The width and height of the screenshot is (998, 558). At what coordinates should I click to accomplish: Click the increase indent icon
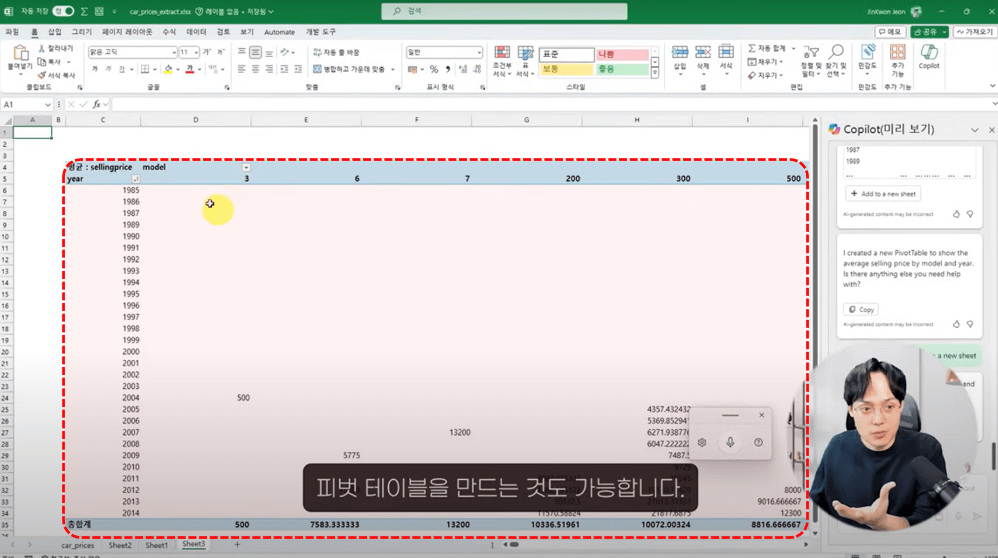click(x=298, y=69)
